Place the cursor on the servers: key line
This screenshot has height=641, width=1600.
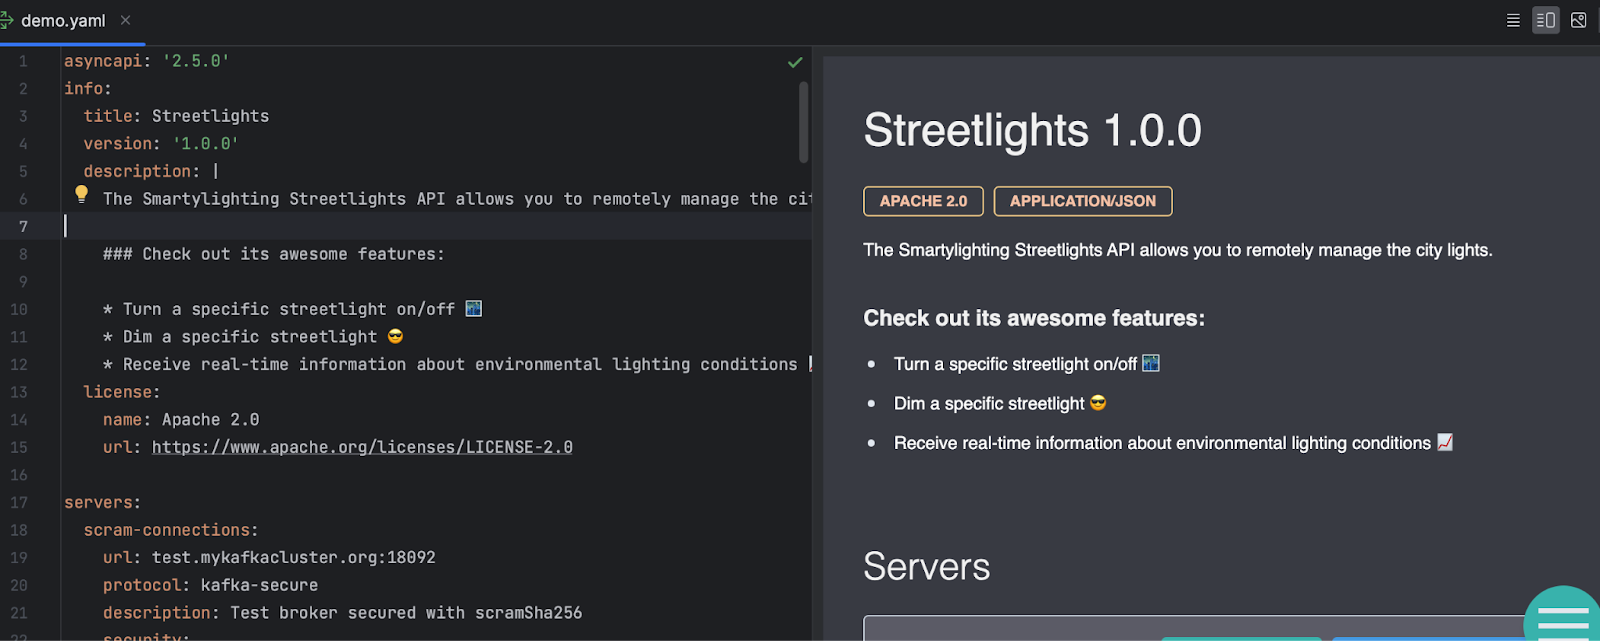(102, 502)
